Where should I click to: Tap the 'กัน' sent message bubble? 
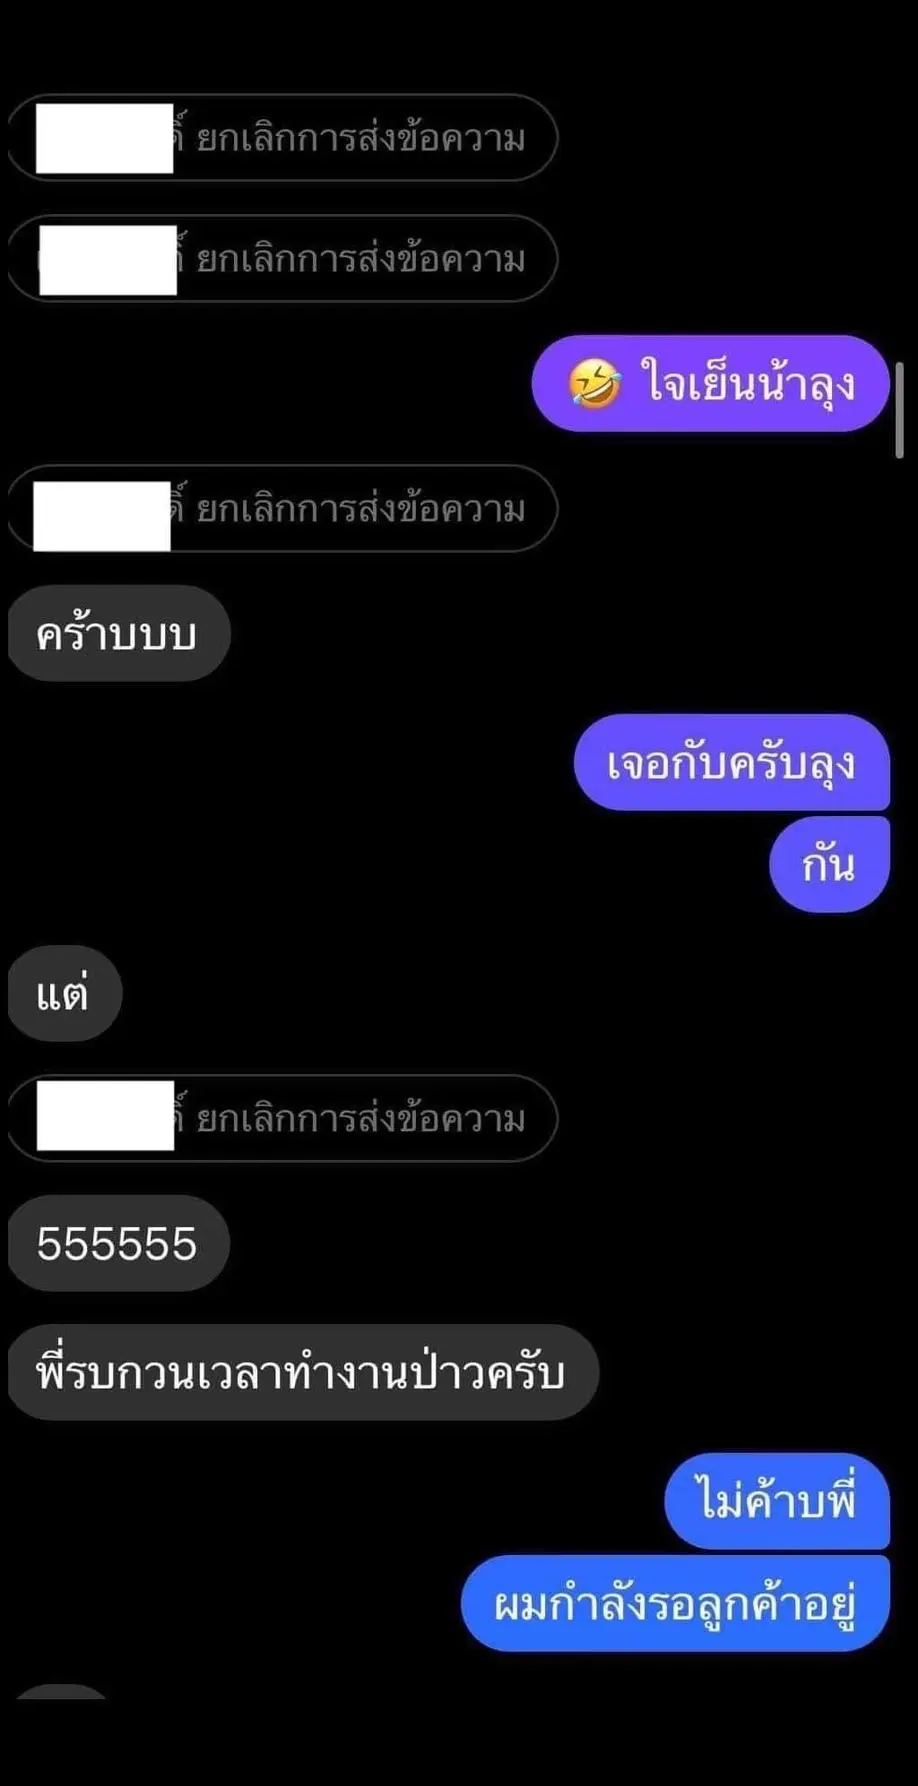click(829, 864)
